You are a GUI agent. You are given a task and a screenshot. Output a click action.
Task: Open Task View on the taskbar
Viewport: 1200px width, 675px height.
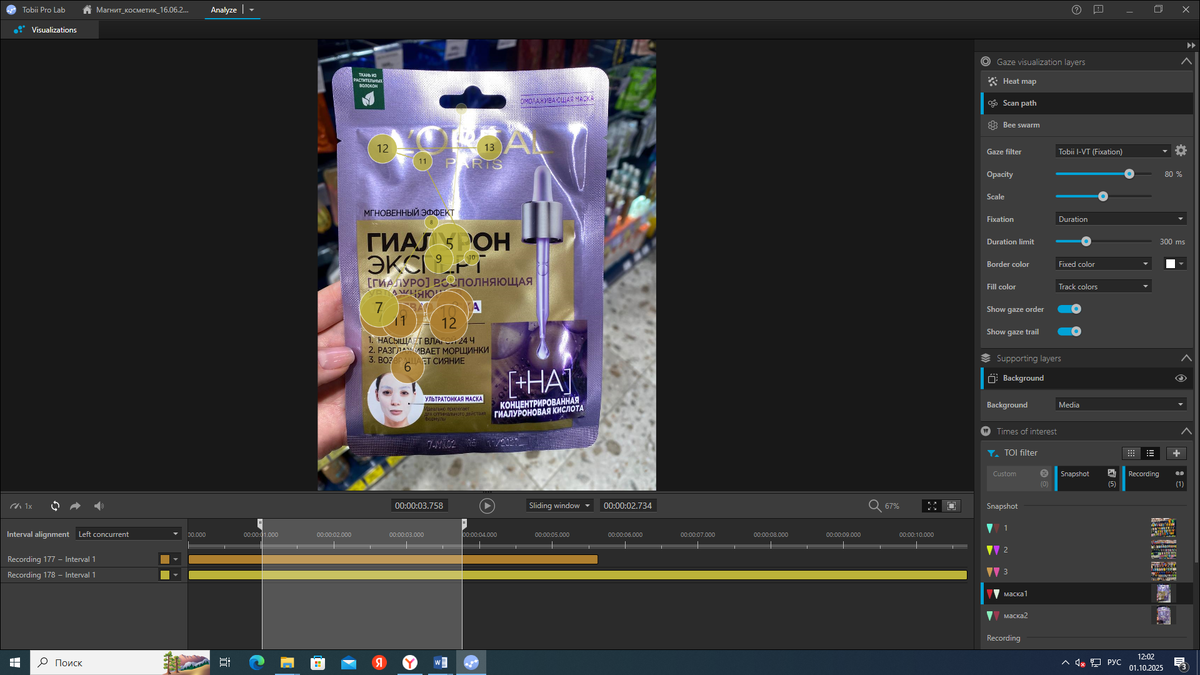click(x=225, y=662)
